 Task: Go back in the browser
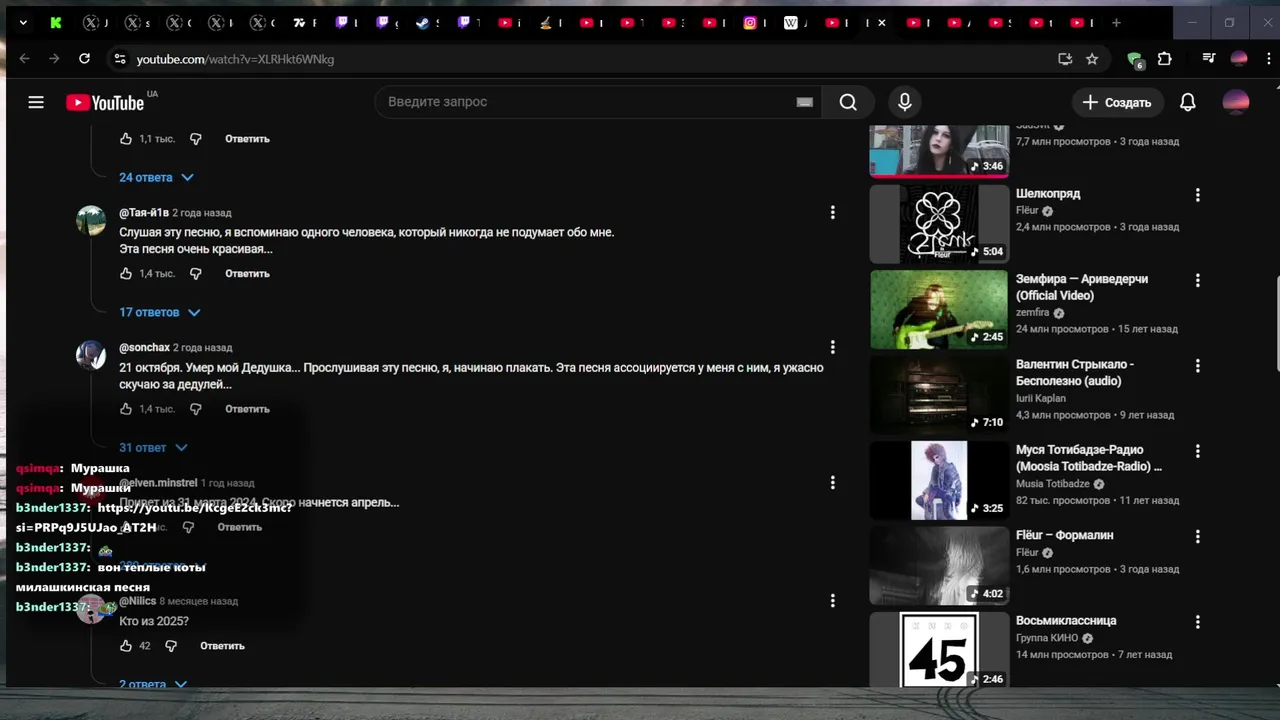[x=25, y=59]
